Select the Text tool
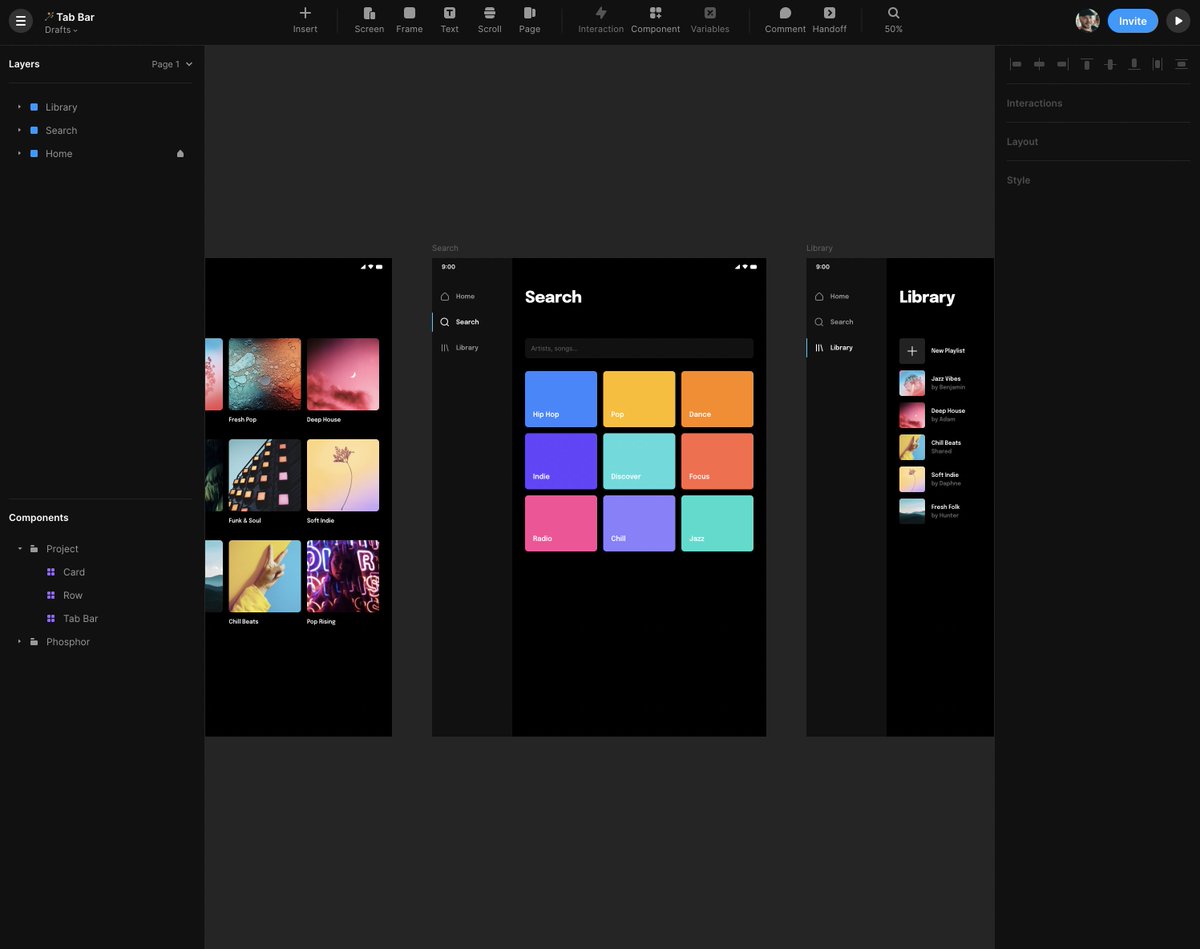This screenshot has height=949, width=1200. pyautogui.click(x=449, y=20)
